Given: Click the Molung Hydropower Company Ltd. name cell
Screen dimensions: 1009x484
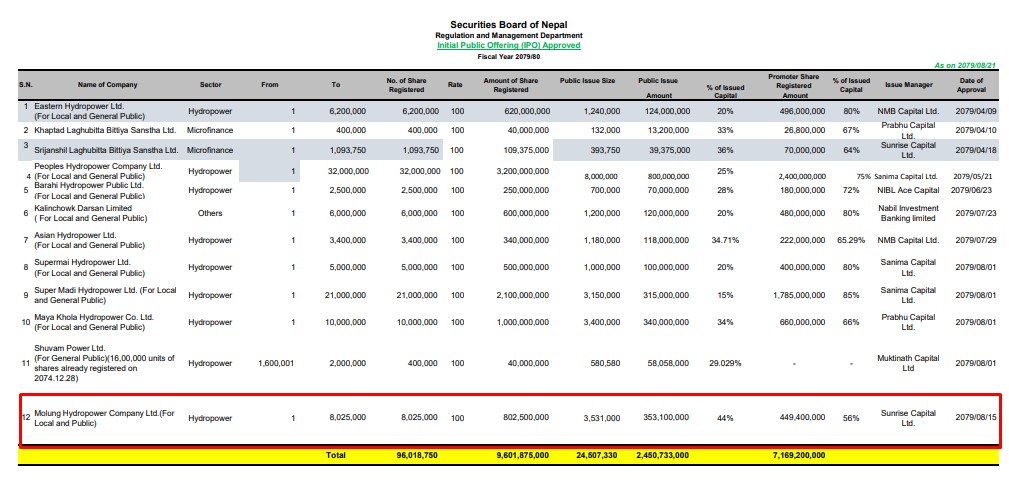Looking at the screenshot, I should click(105, 417).
